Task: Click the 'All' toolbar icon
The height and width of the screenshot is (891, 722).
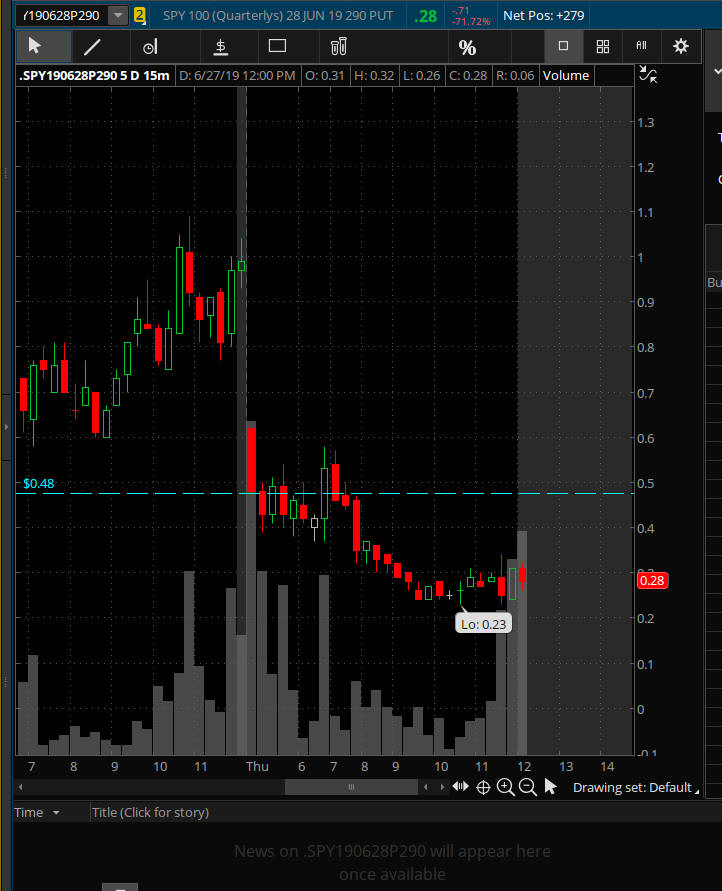Action: [641, 45]
